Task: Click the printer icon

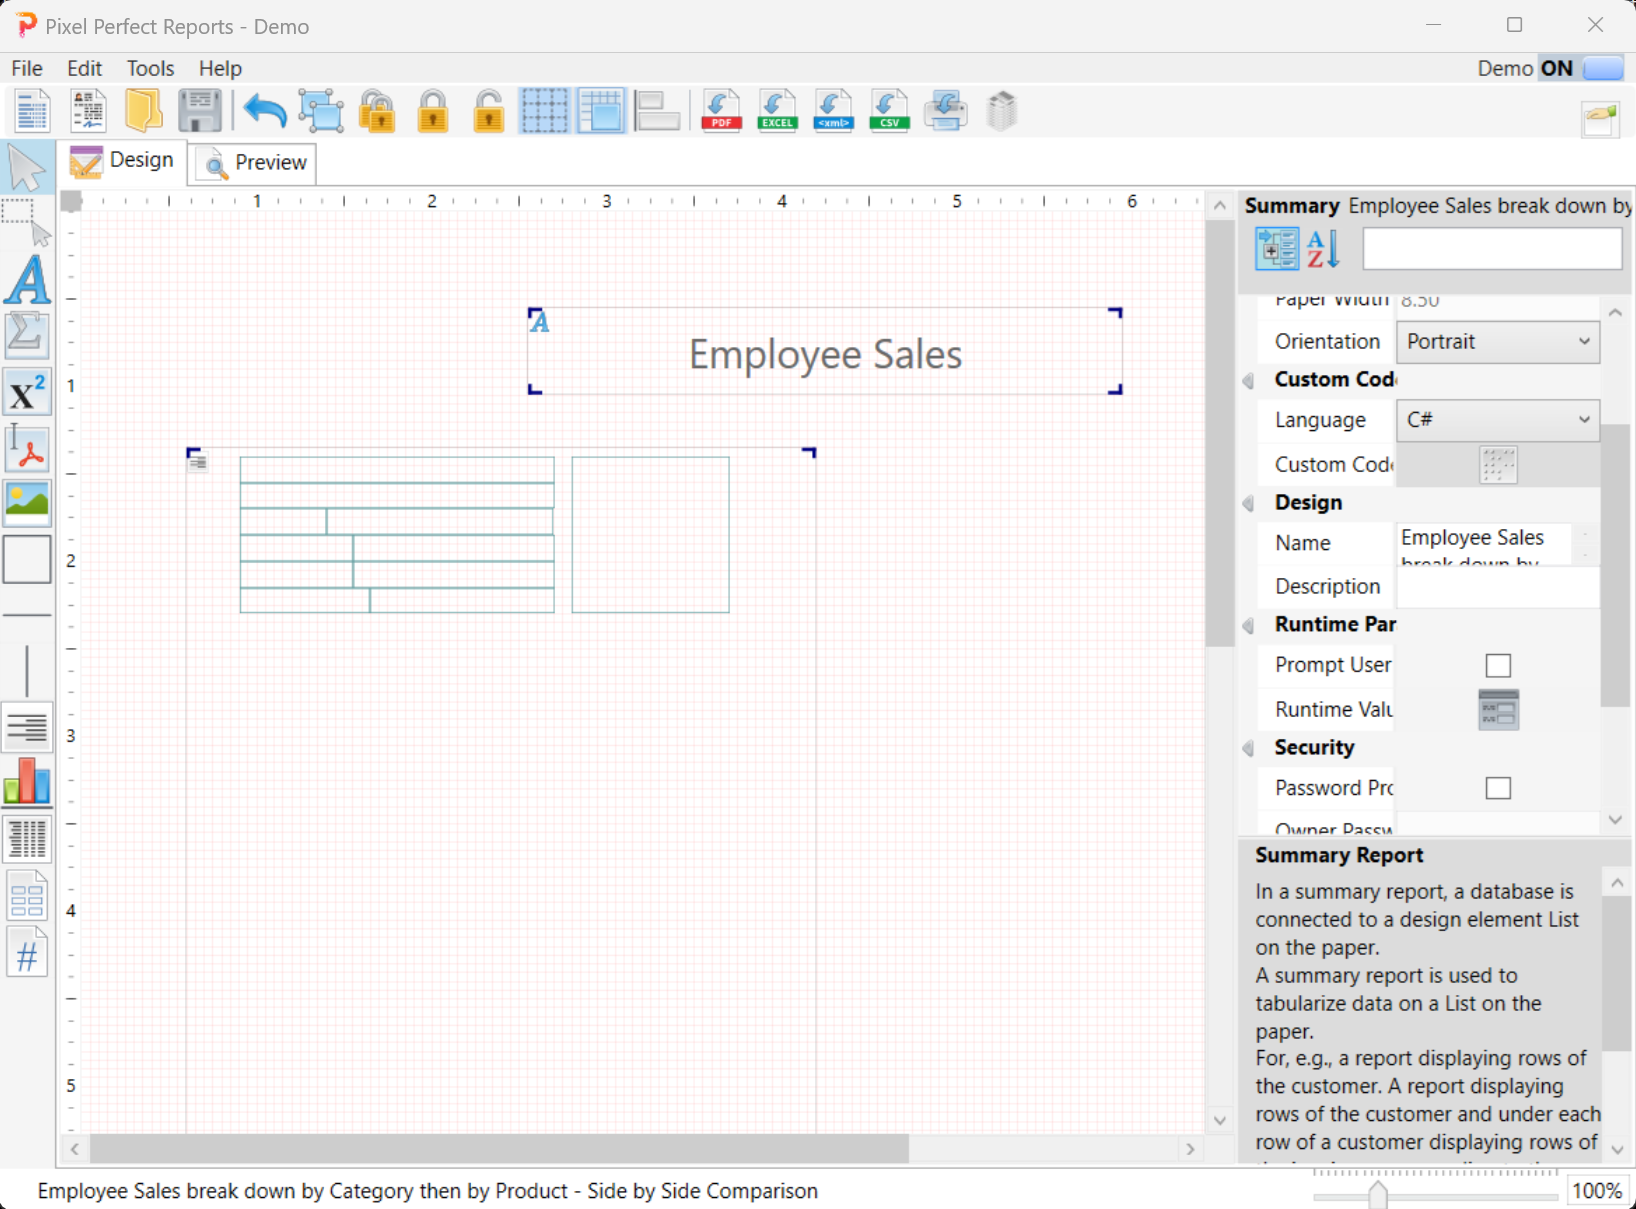Action: [945, 110]
